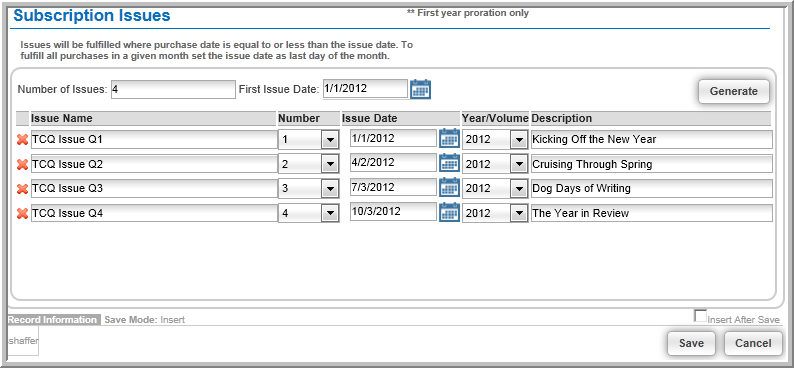Edit the Cruising Through Spring description

pyautogui.click(x=652, y=165)
